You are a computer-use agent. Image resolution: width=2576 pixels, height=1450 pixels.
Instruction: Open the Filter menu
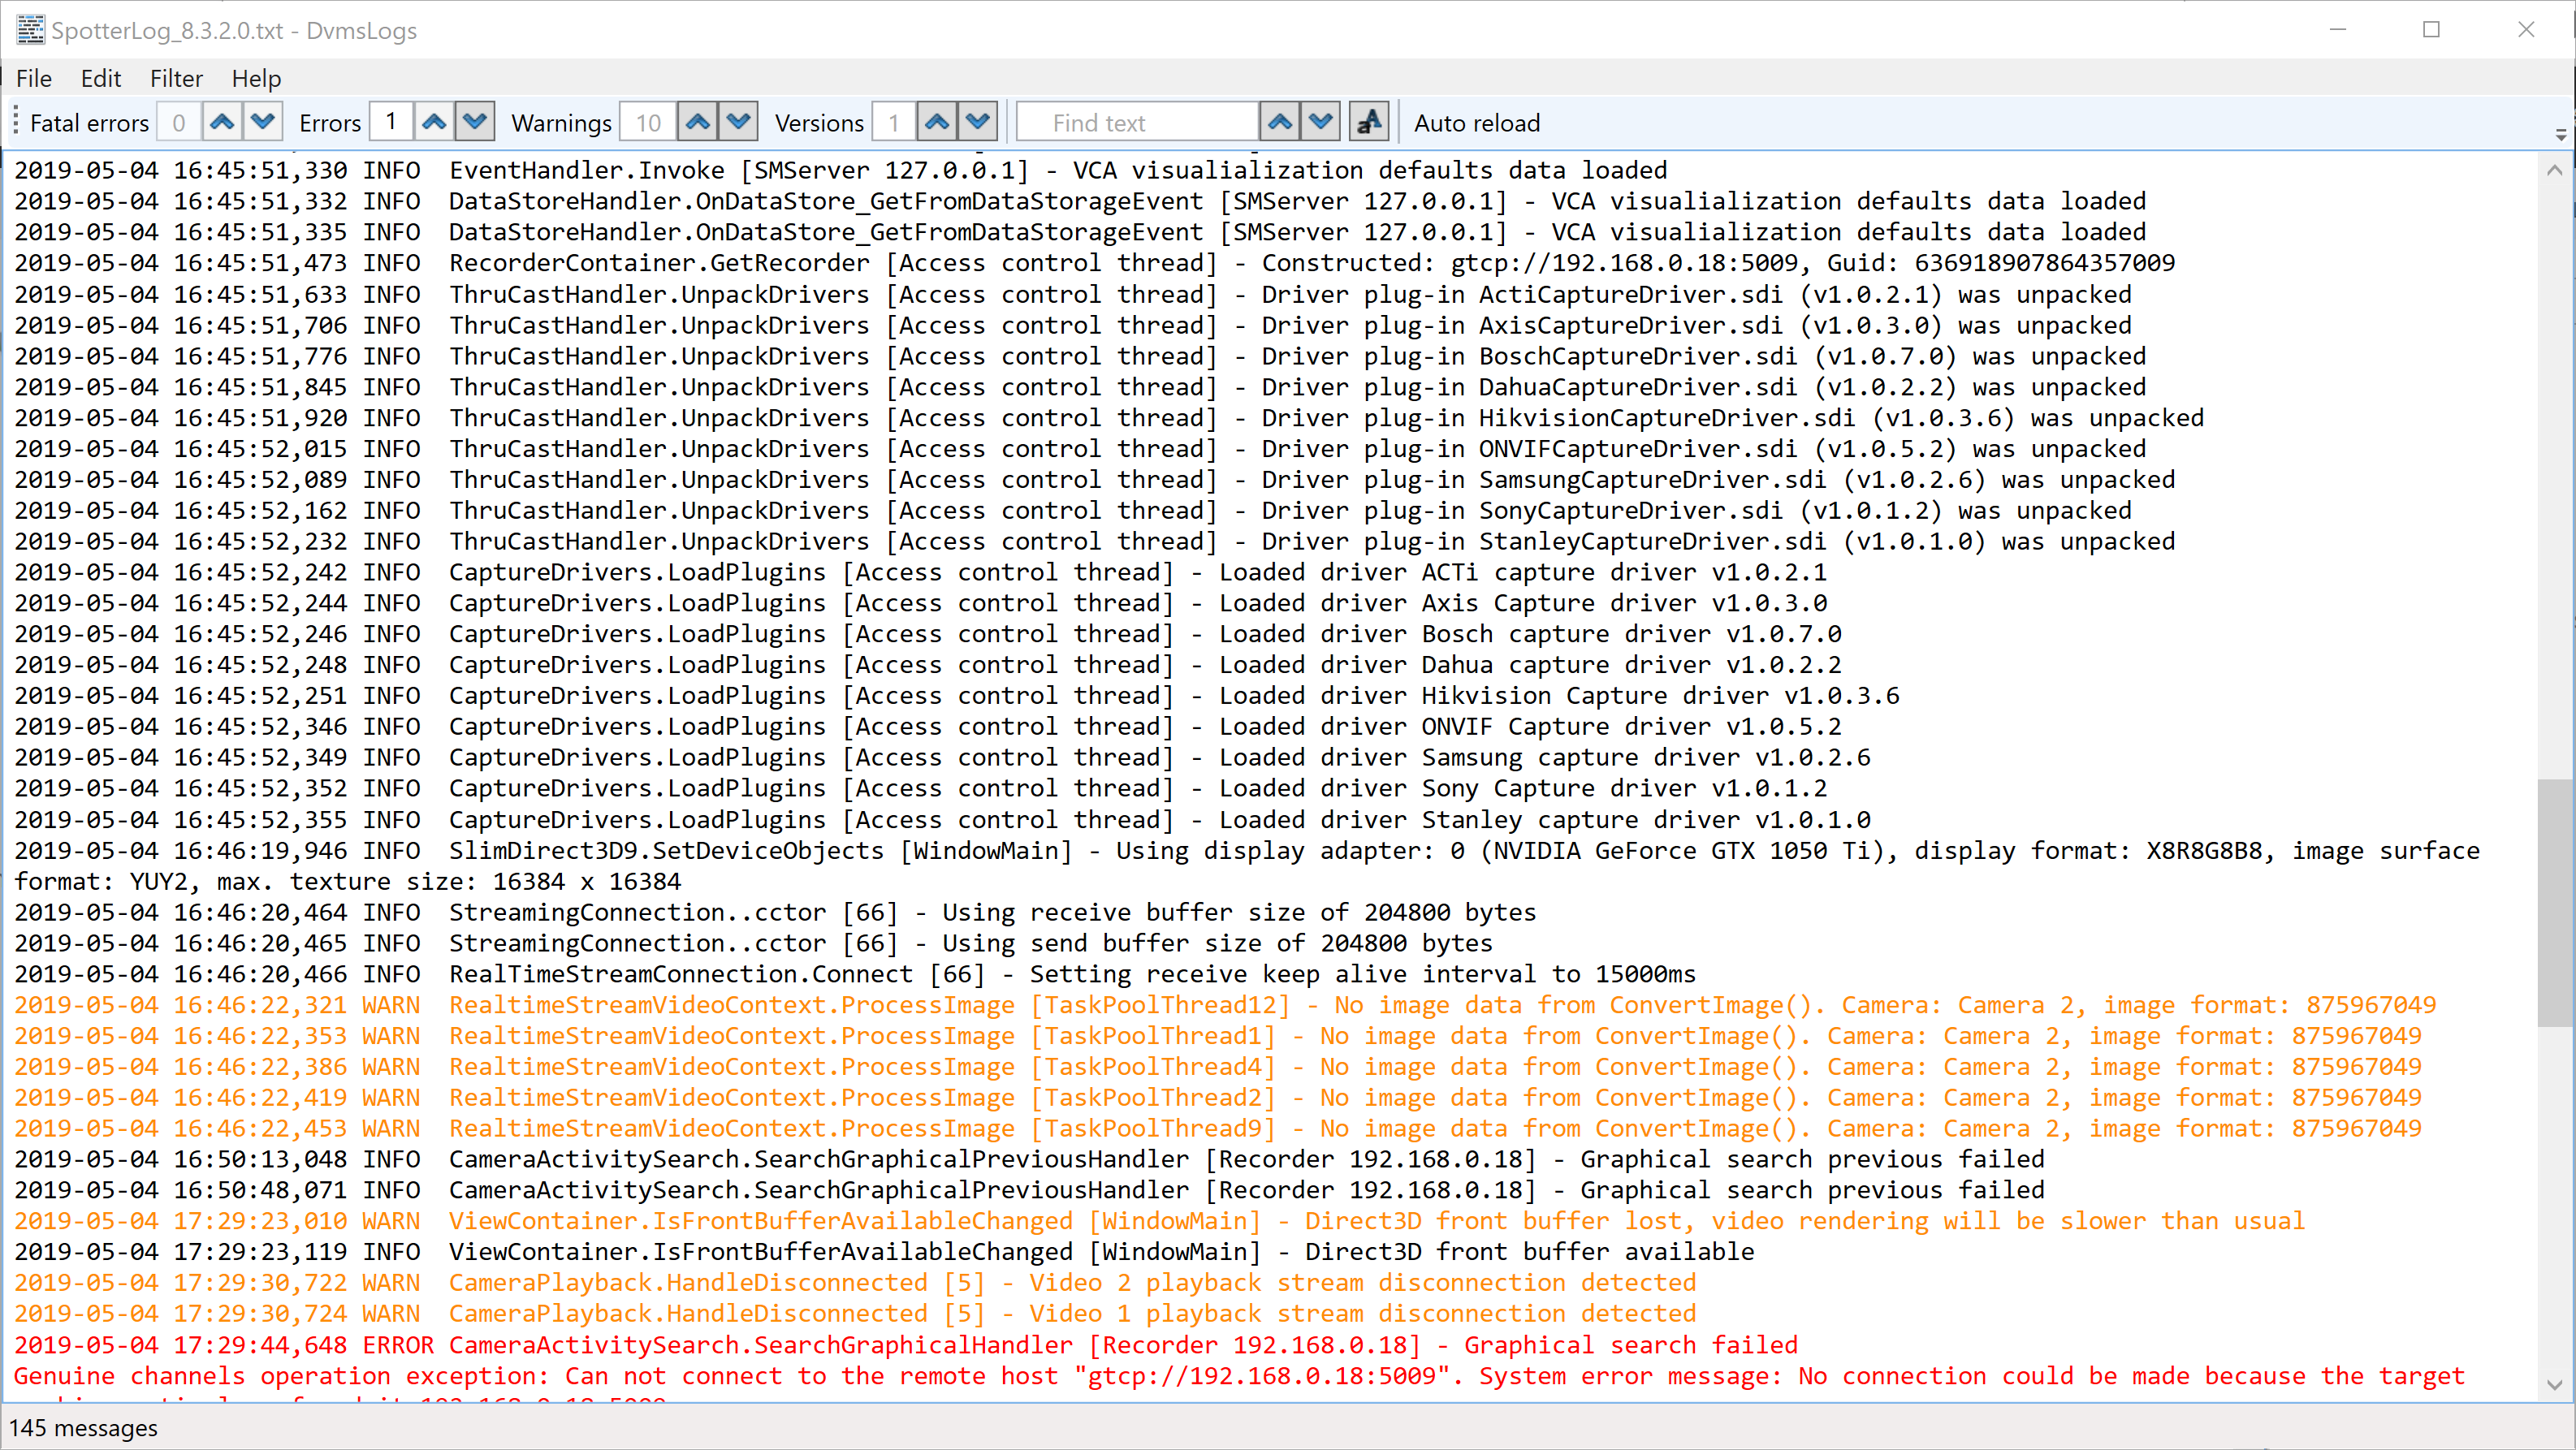(176, 78)
